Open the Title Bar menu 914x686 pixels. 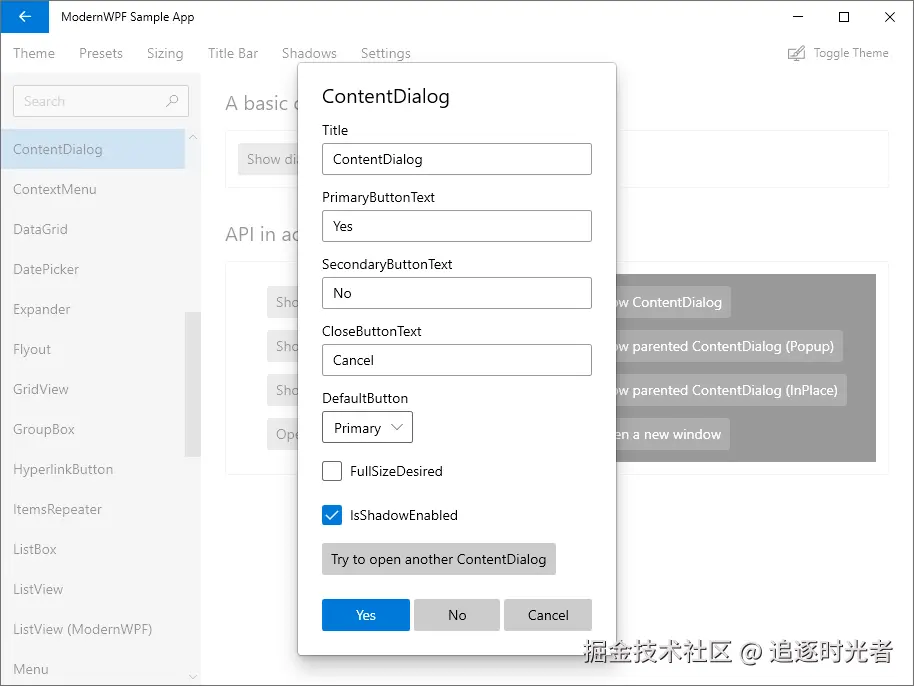tap(233, 53)
